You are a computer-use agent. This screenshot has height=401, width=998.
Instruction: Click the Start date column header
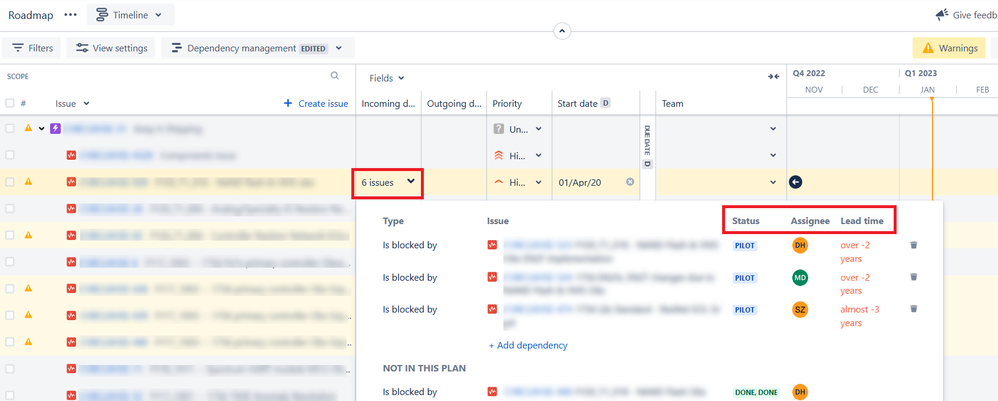coord(578,103)
